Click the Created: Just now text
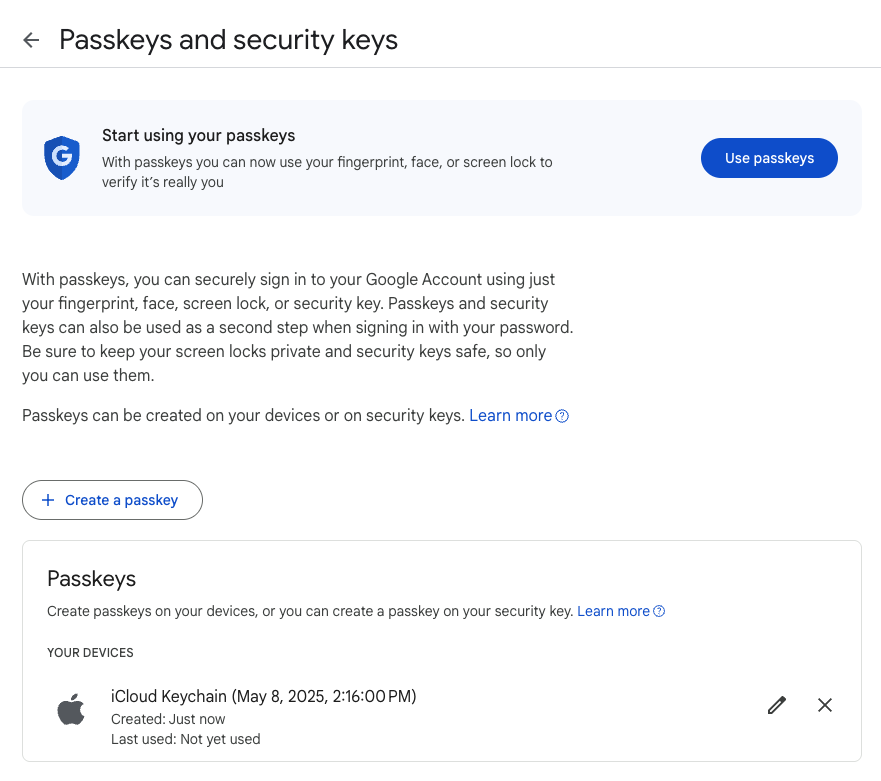The image size is (881, 781). pyautogui.click(x=168, y=719)
